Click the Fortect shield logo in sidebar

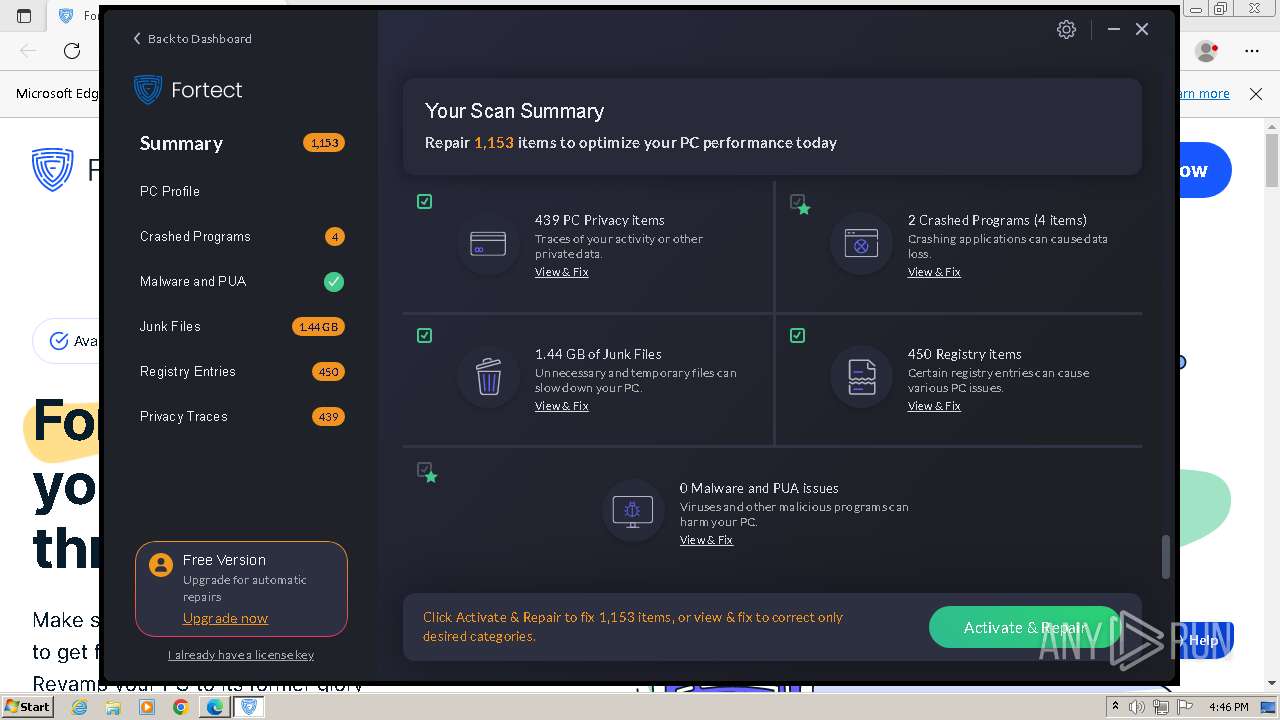point(148,89)
